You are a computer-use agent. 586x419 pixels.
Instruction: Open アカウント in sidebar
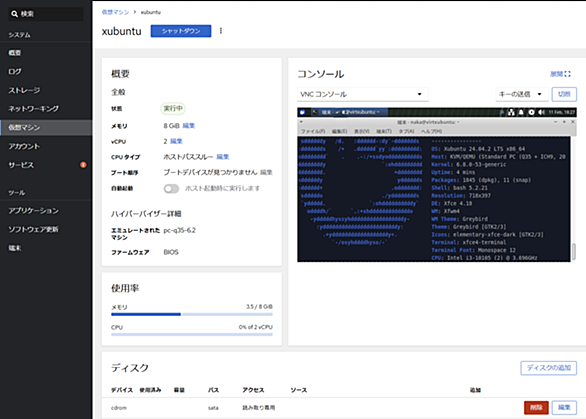[46, 146]
